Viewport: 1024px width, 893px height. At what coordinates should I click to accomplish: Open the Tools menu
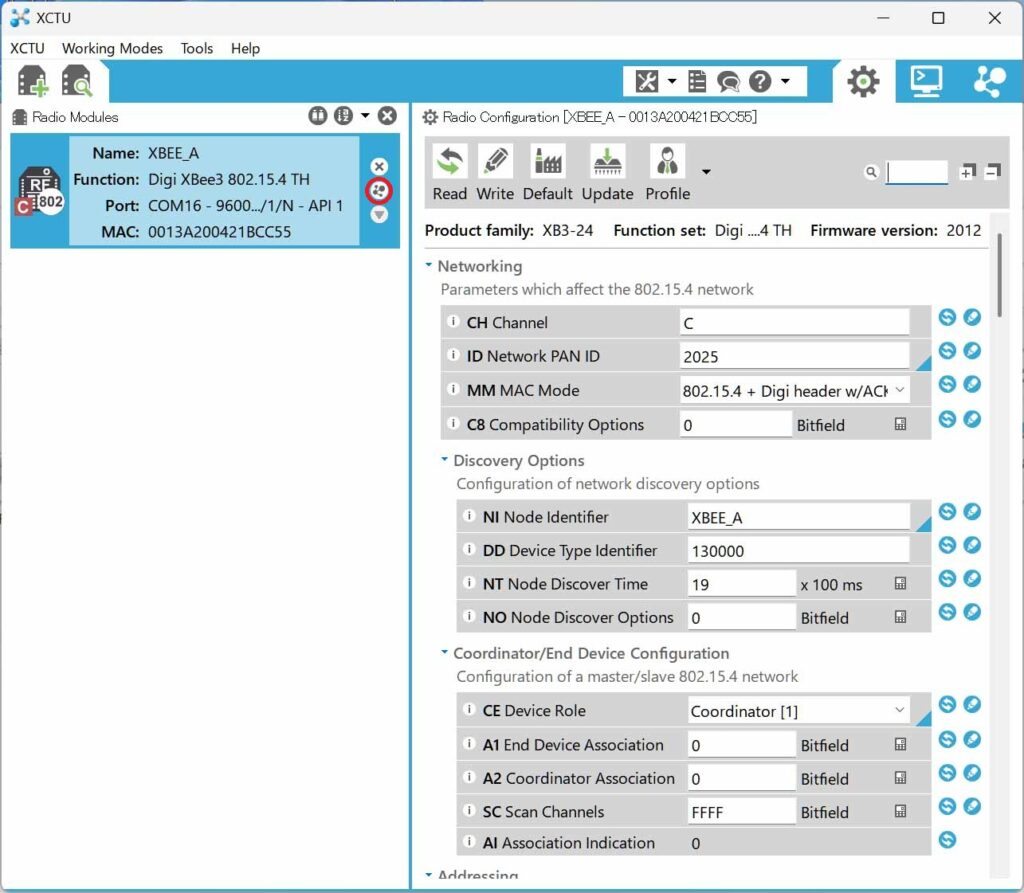tap(197, 48)
